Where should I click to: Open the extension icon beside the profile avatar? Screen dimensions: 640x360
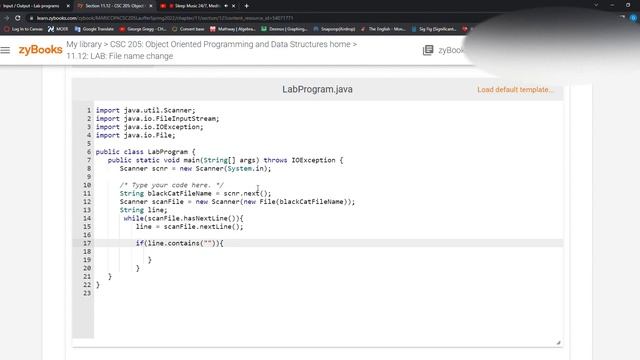[622, 18]
